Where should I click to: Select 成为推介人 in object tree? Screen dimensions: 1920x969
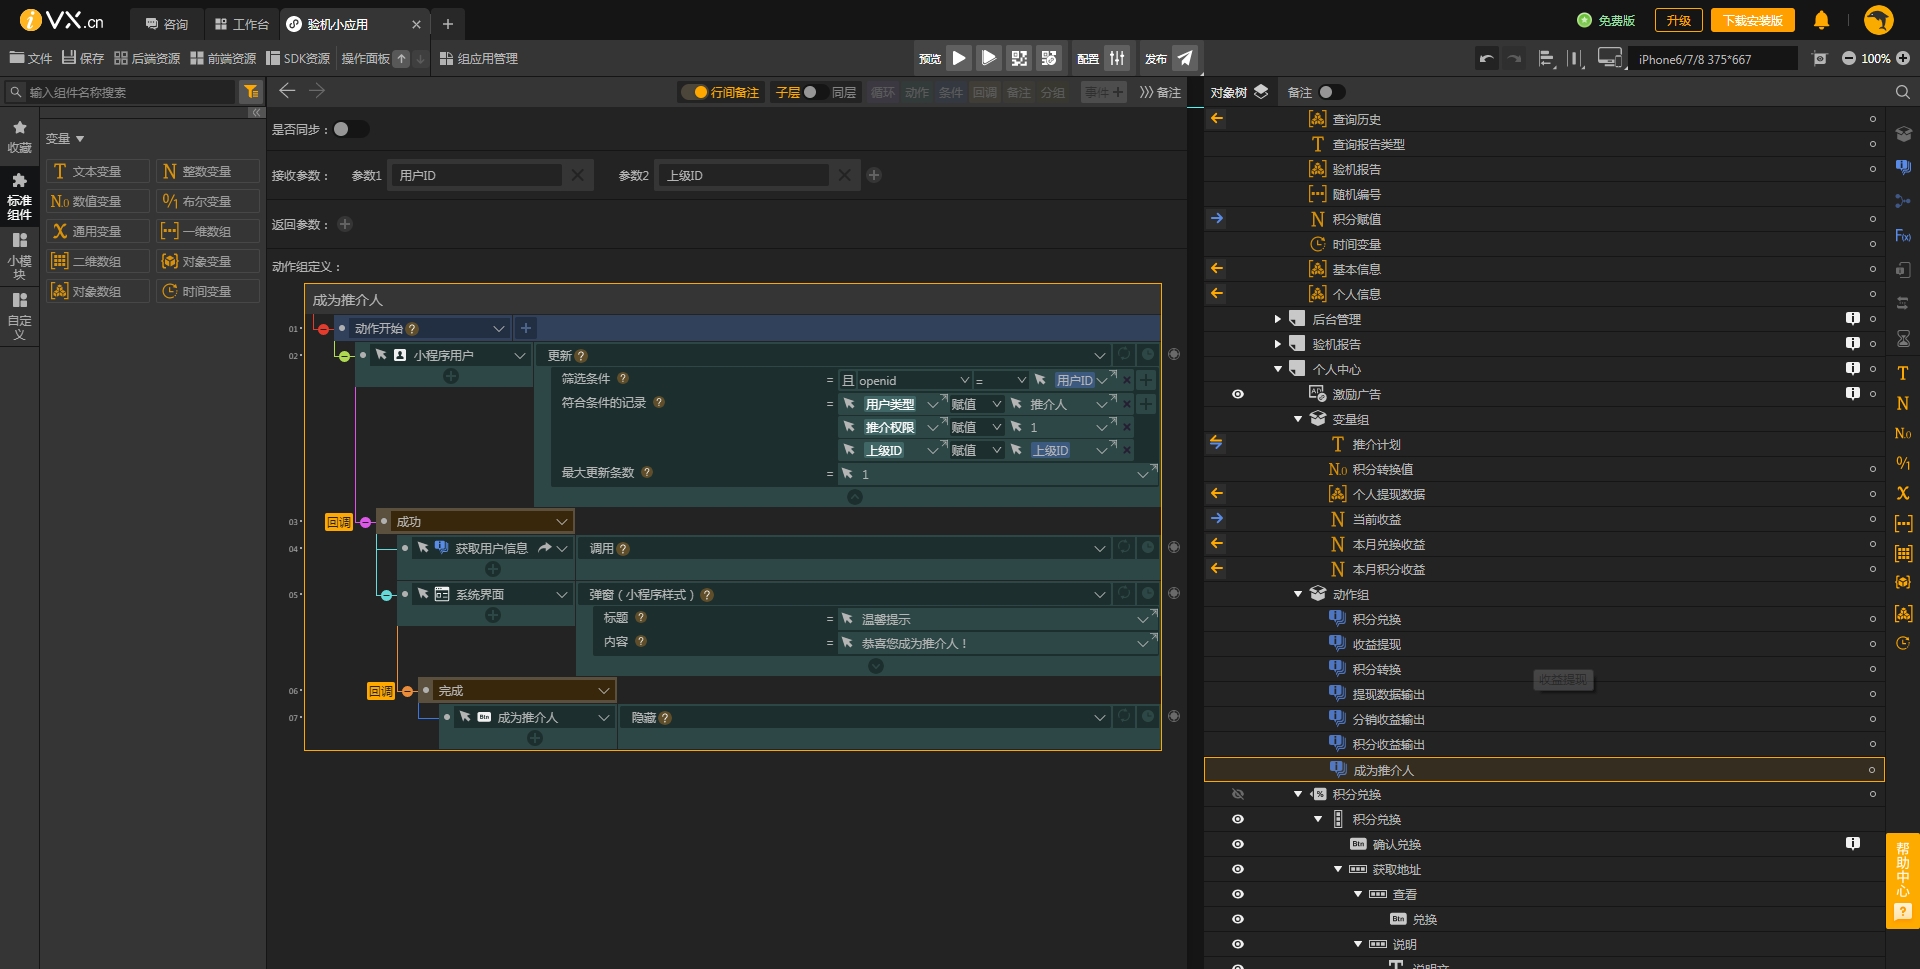pyautogui.click(x=1544, y=770)
